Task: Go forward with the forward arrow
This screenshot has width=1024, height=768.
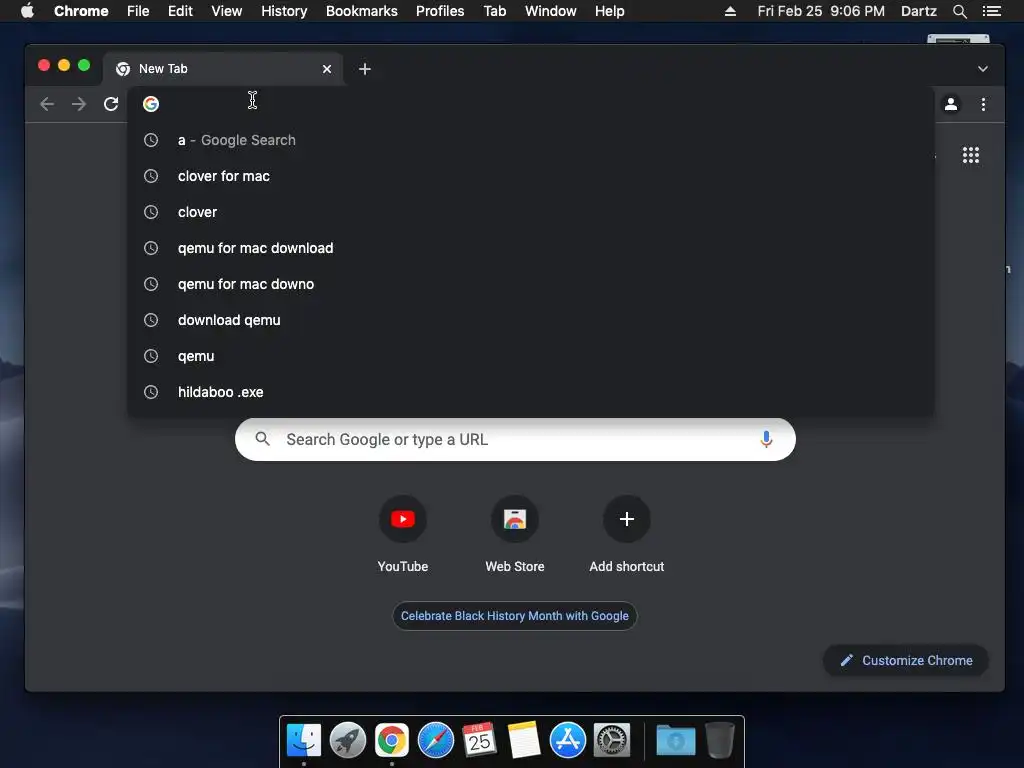Action: tap(79, 104)
